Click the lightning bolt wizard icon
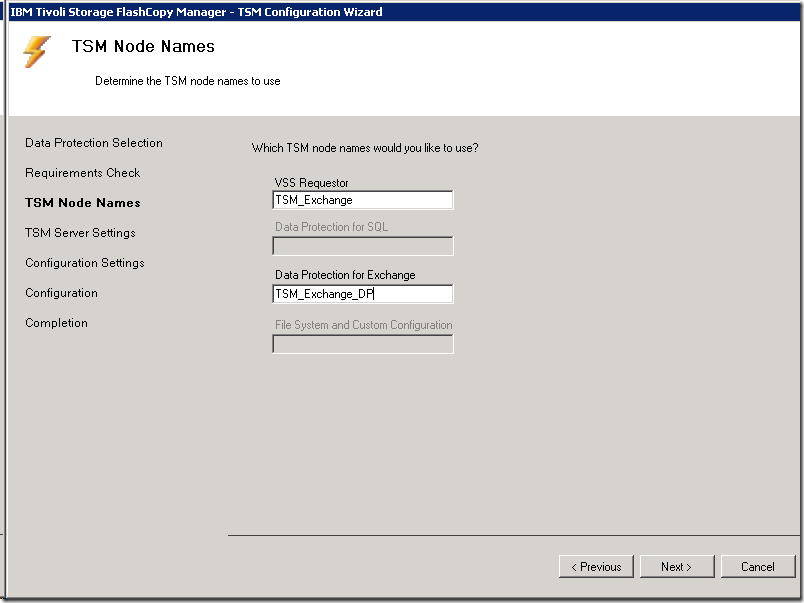The height and width of the screenshot is (603, 804). (x=37, y=52)
